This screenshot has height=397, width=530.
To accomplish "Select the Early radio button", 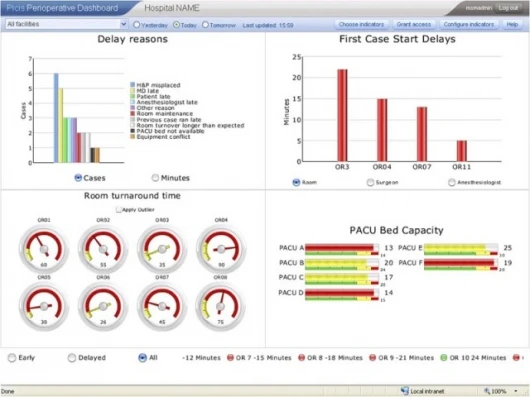I will 12,358.
